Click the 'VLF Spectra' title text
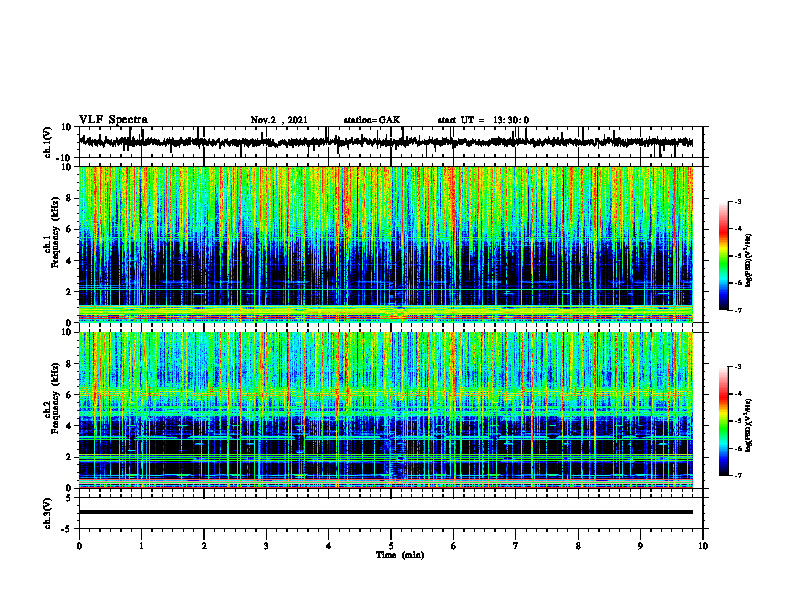This screenshot has height=612, width=792. click(113, 120)
